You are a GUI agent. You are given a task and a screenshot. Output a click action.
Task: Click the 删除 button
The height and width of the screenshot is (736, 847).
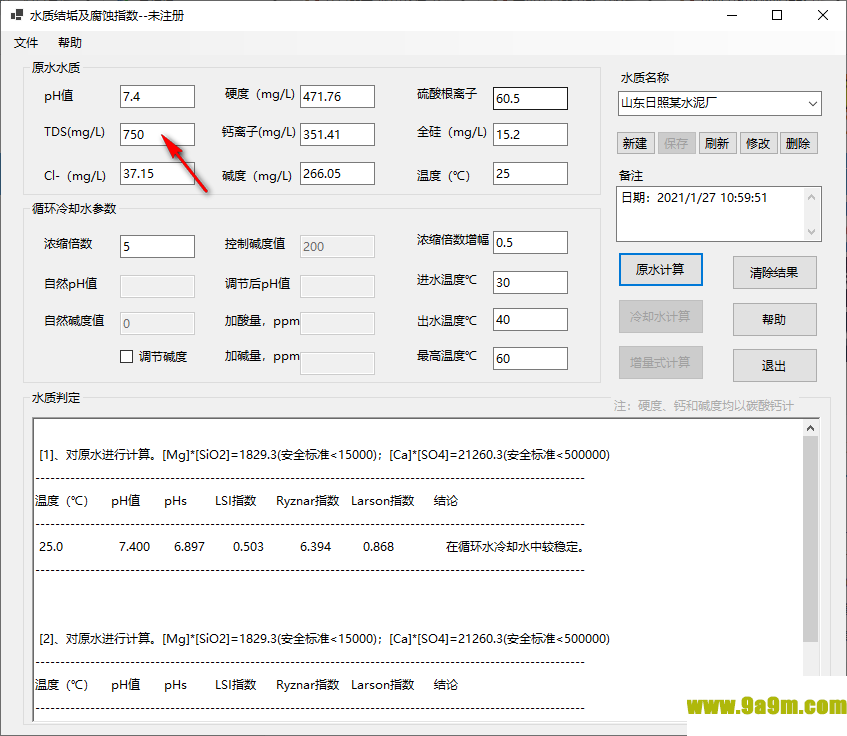[x=798, y=143]
